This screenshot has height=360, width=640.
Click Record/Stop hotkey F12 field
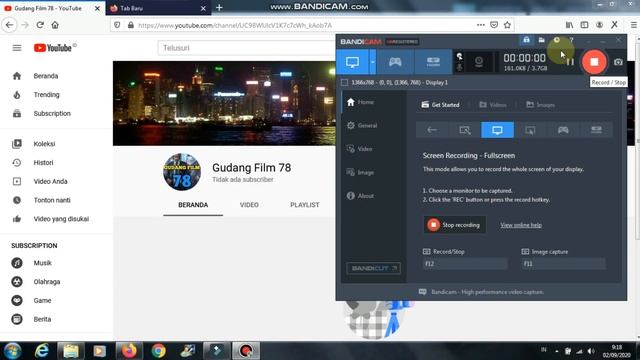[x=465, y=264]
